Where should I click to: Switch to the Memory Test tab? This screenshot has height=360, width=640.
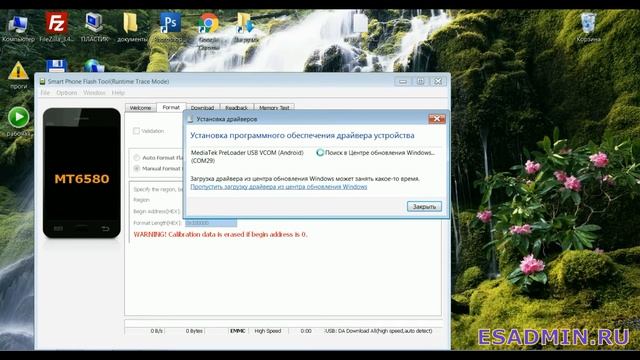274,108
